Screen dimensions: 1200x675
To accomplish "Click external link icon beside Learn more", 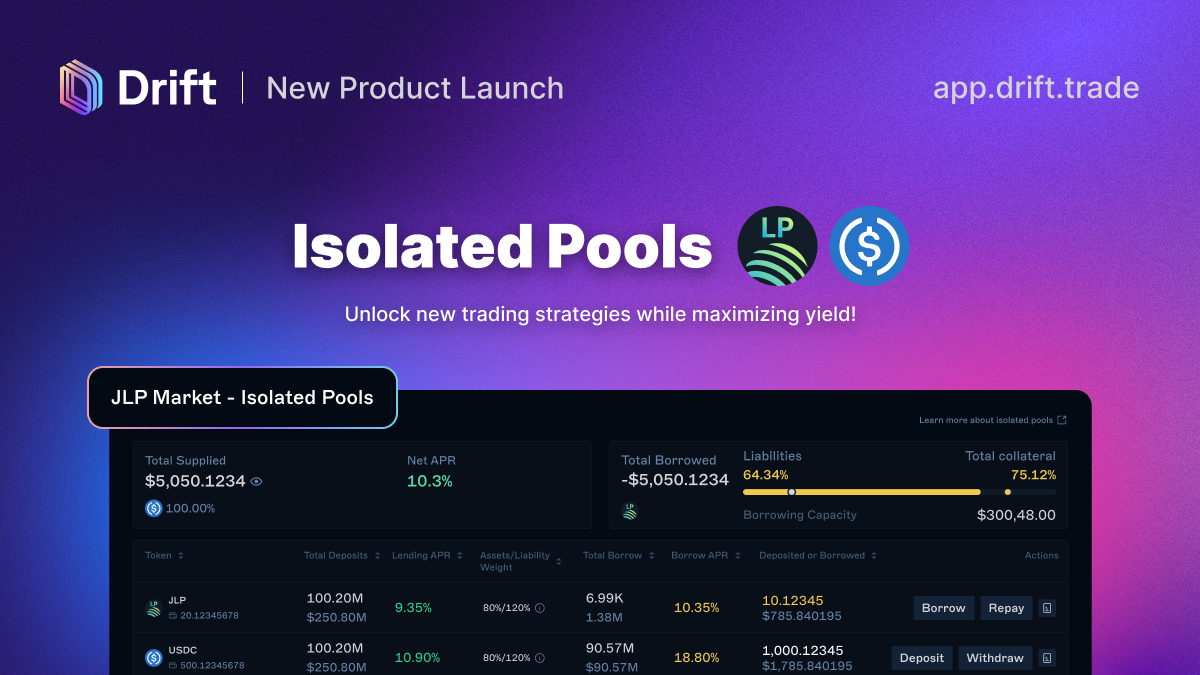I will [1062, 420].
